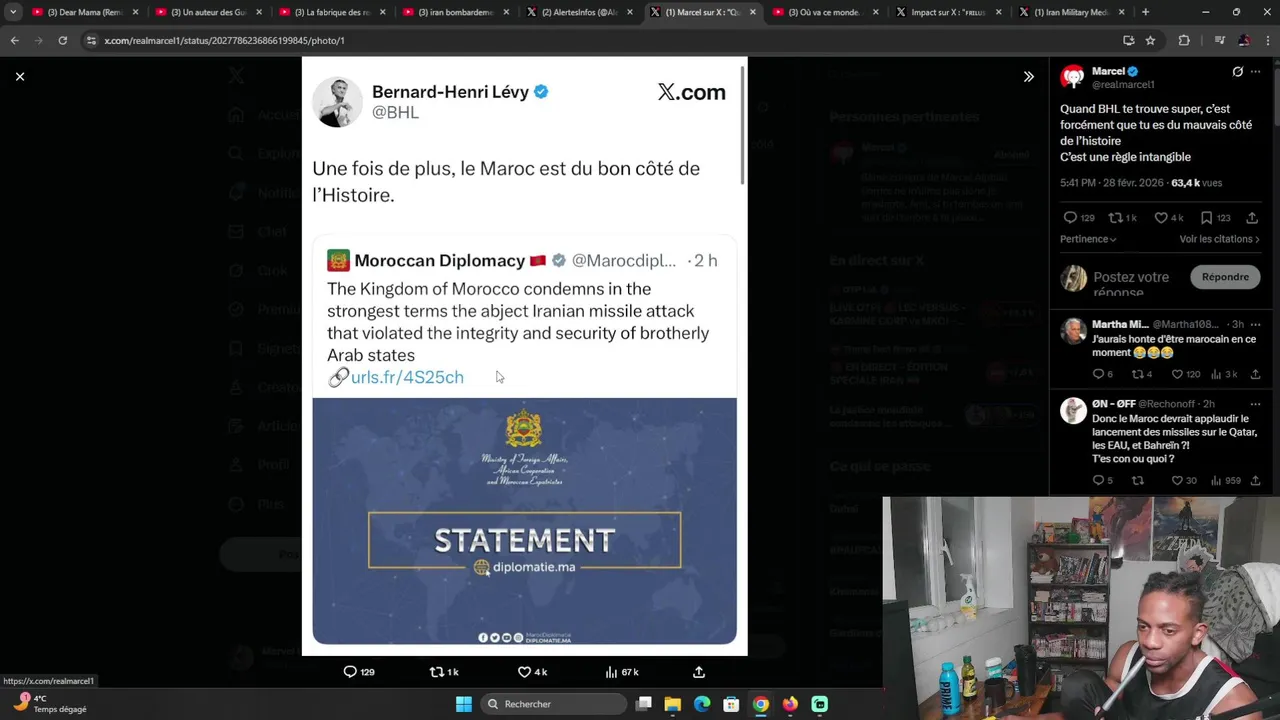This screenshot has width=1280, height=720.
Task: Open Martha Mi's profile avatar
Action: click(x=1073, y=331)
